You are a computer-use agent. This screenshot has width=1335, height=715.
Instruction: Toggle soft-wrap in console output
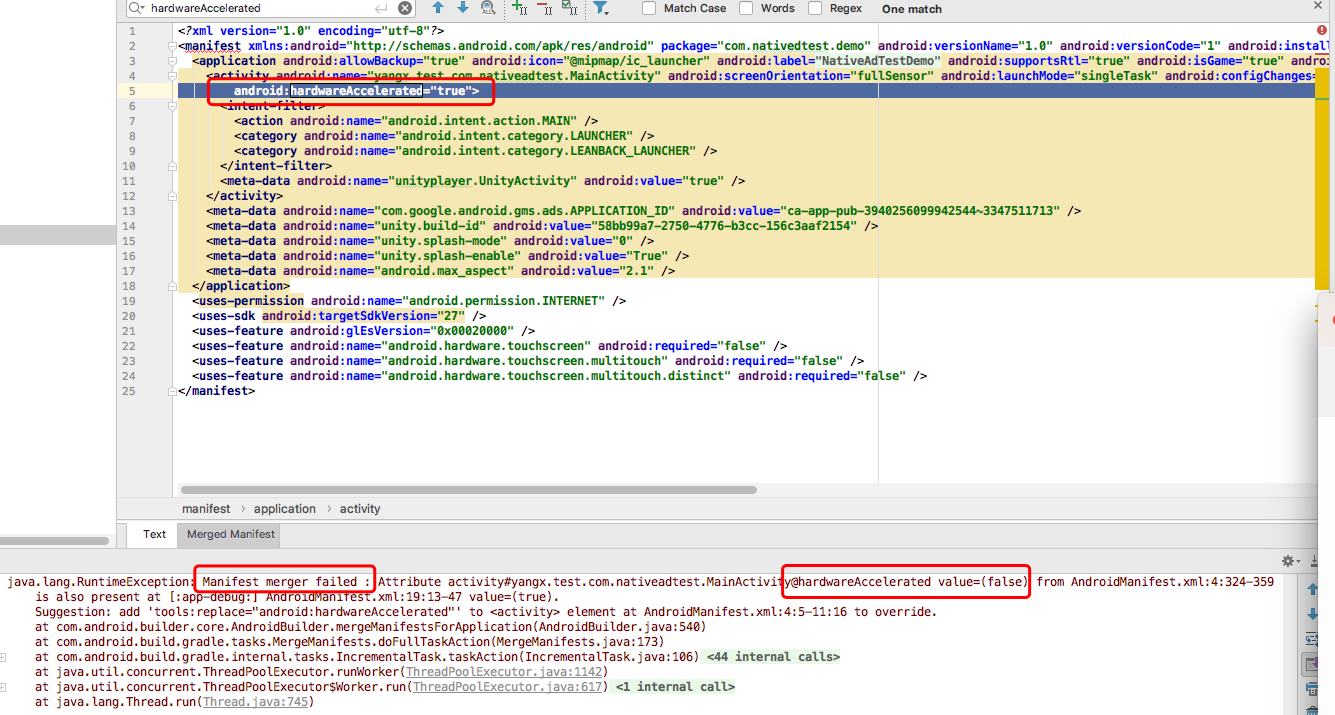1314,639
